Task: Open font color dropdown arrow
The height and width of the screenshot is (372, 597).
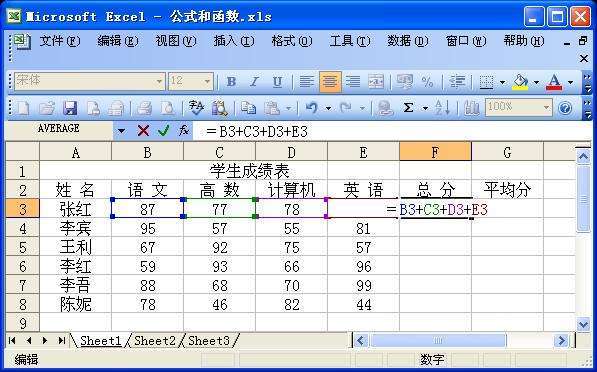Action: point(570,82)
